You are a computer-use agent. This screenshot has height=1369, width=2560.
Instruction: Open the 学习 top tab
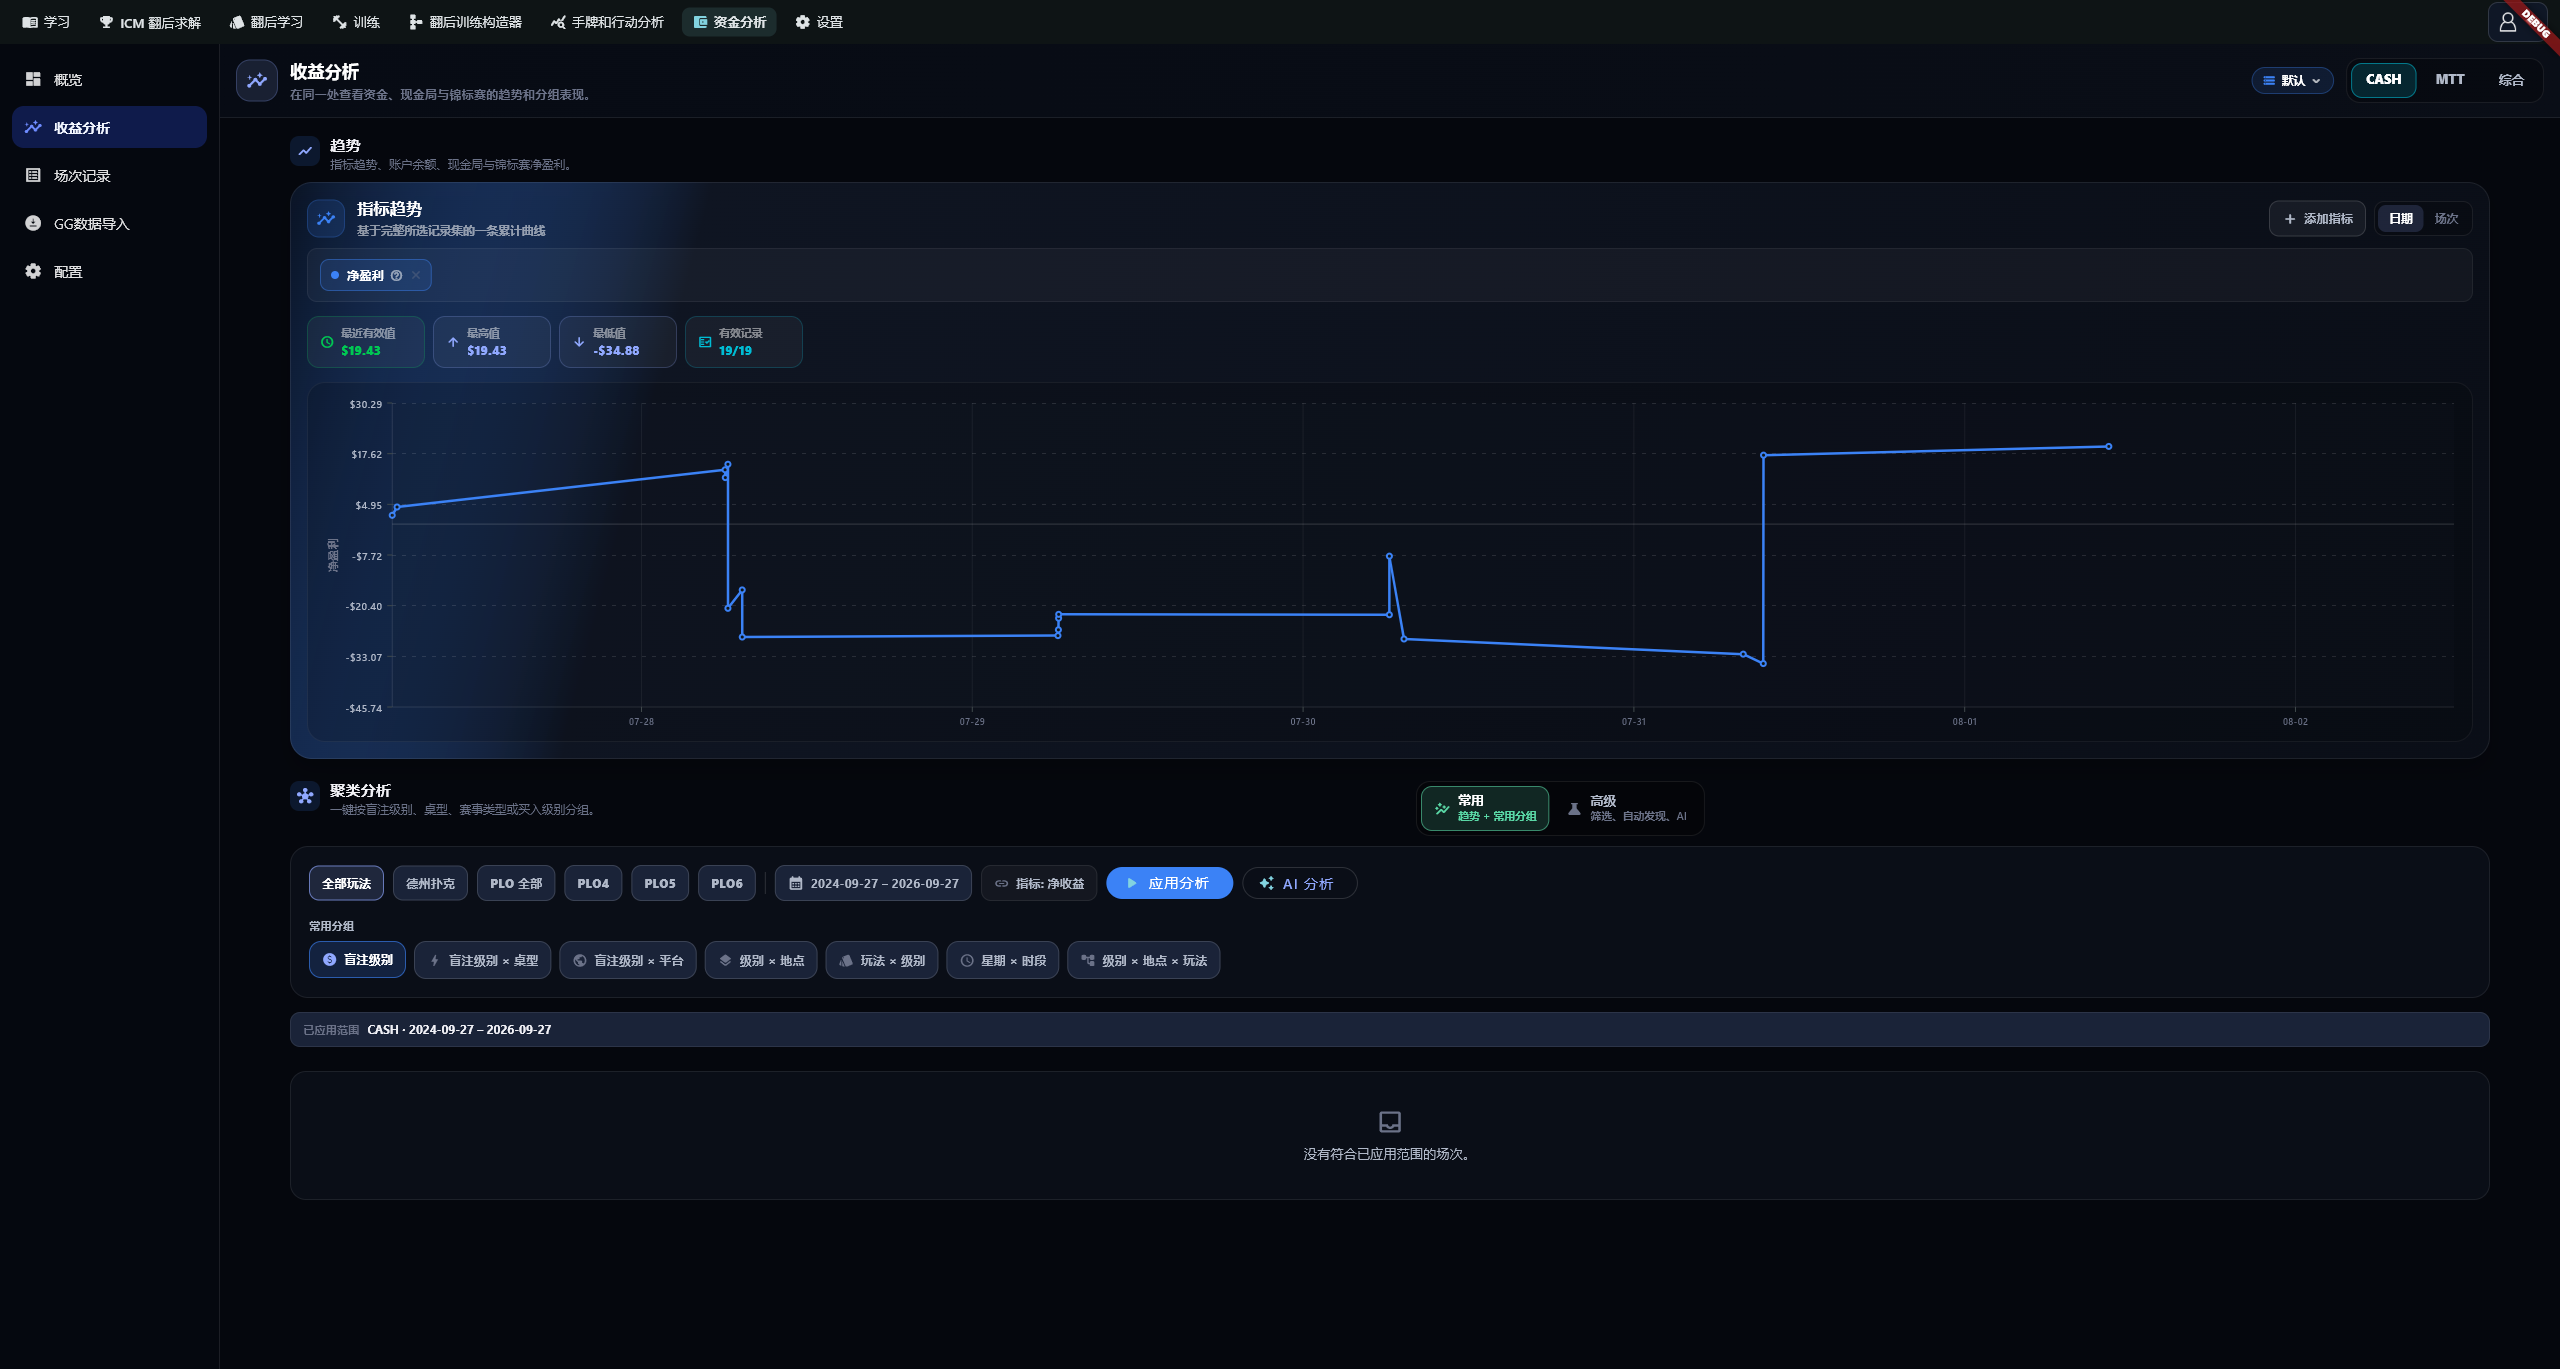(x=46, y=22)
